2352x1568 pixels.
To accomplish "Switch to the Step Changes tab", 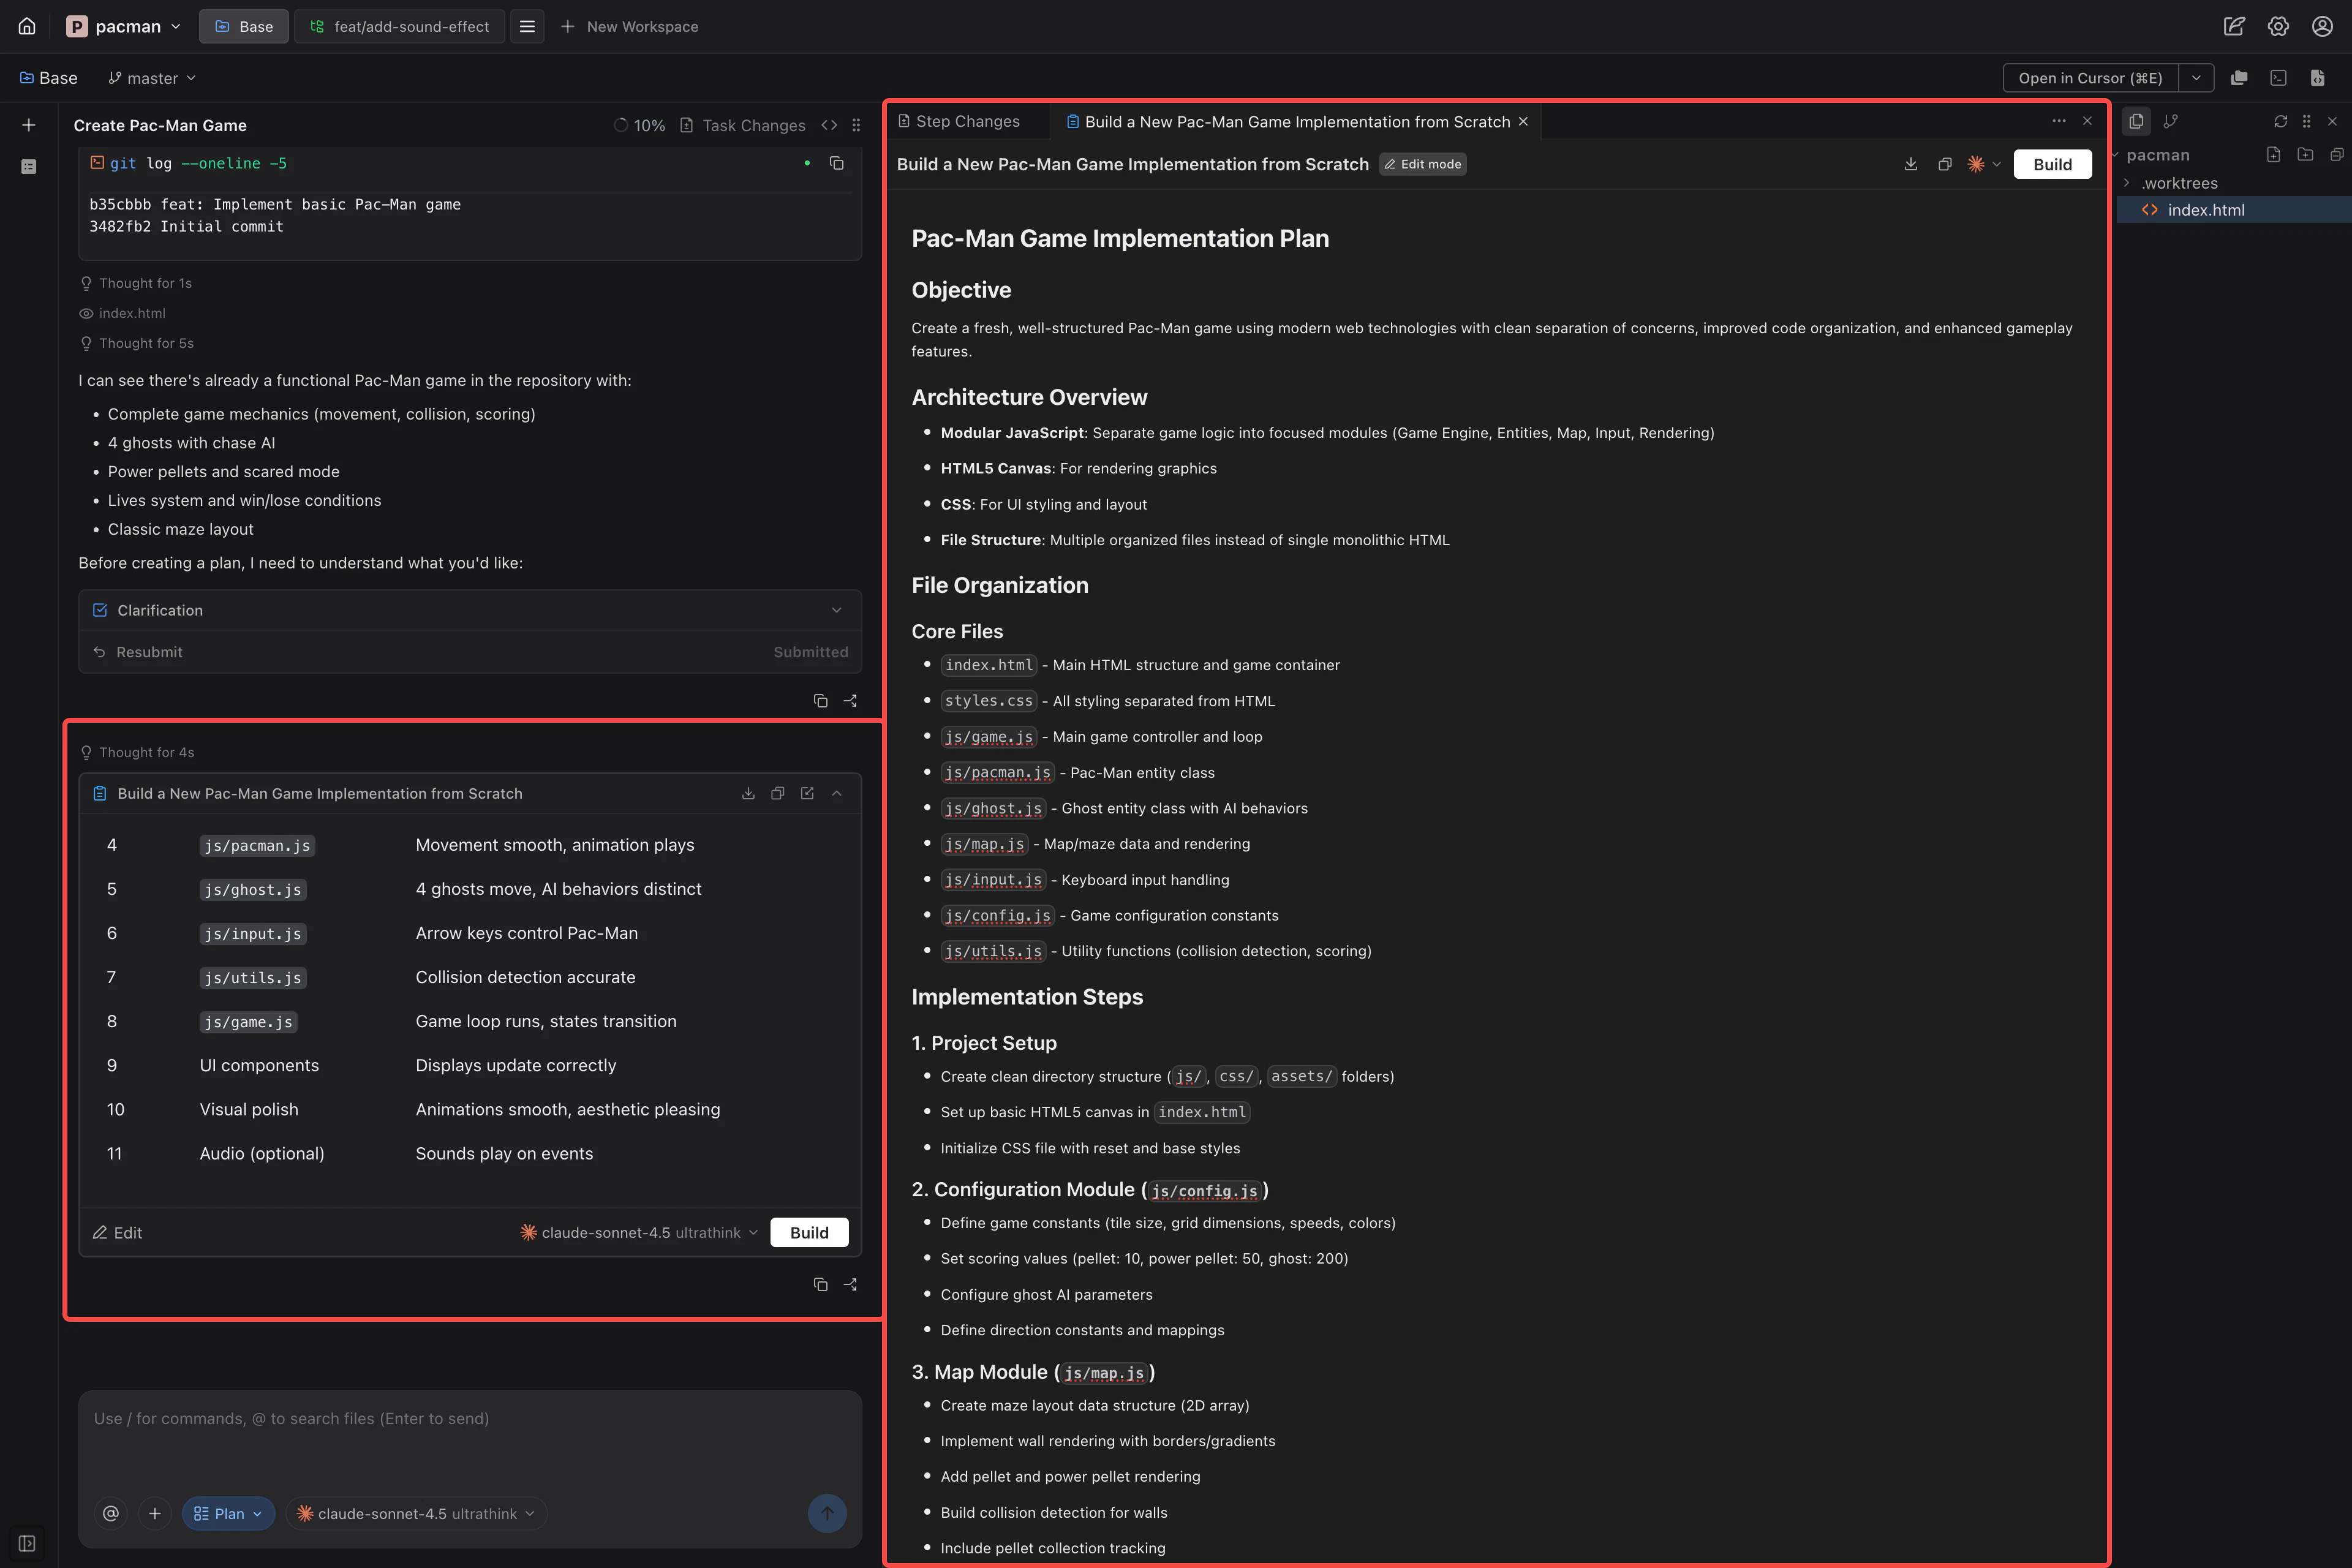I will (x=959, y=121).
